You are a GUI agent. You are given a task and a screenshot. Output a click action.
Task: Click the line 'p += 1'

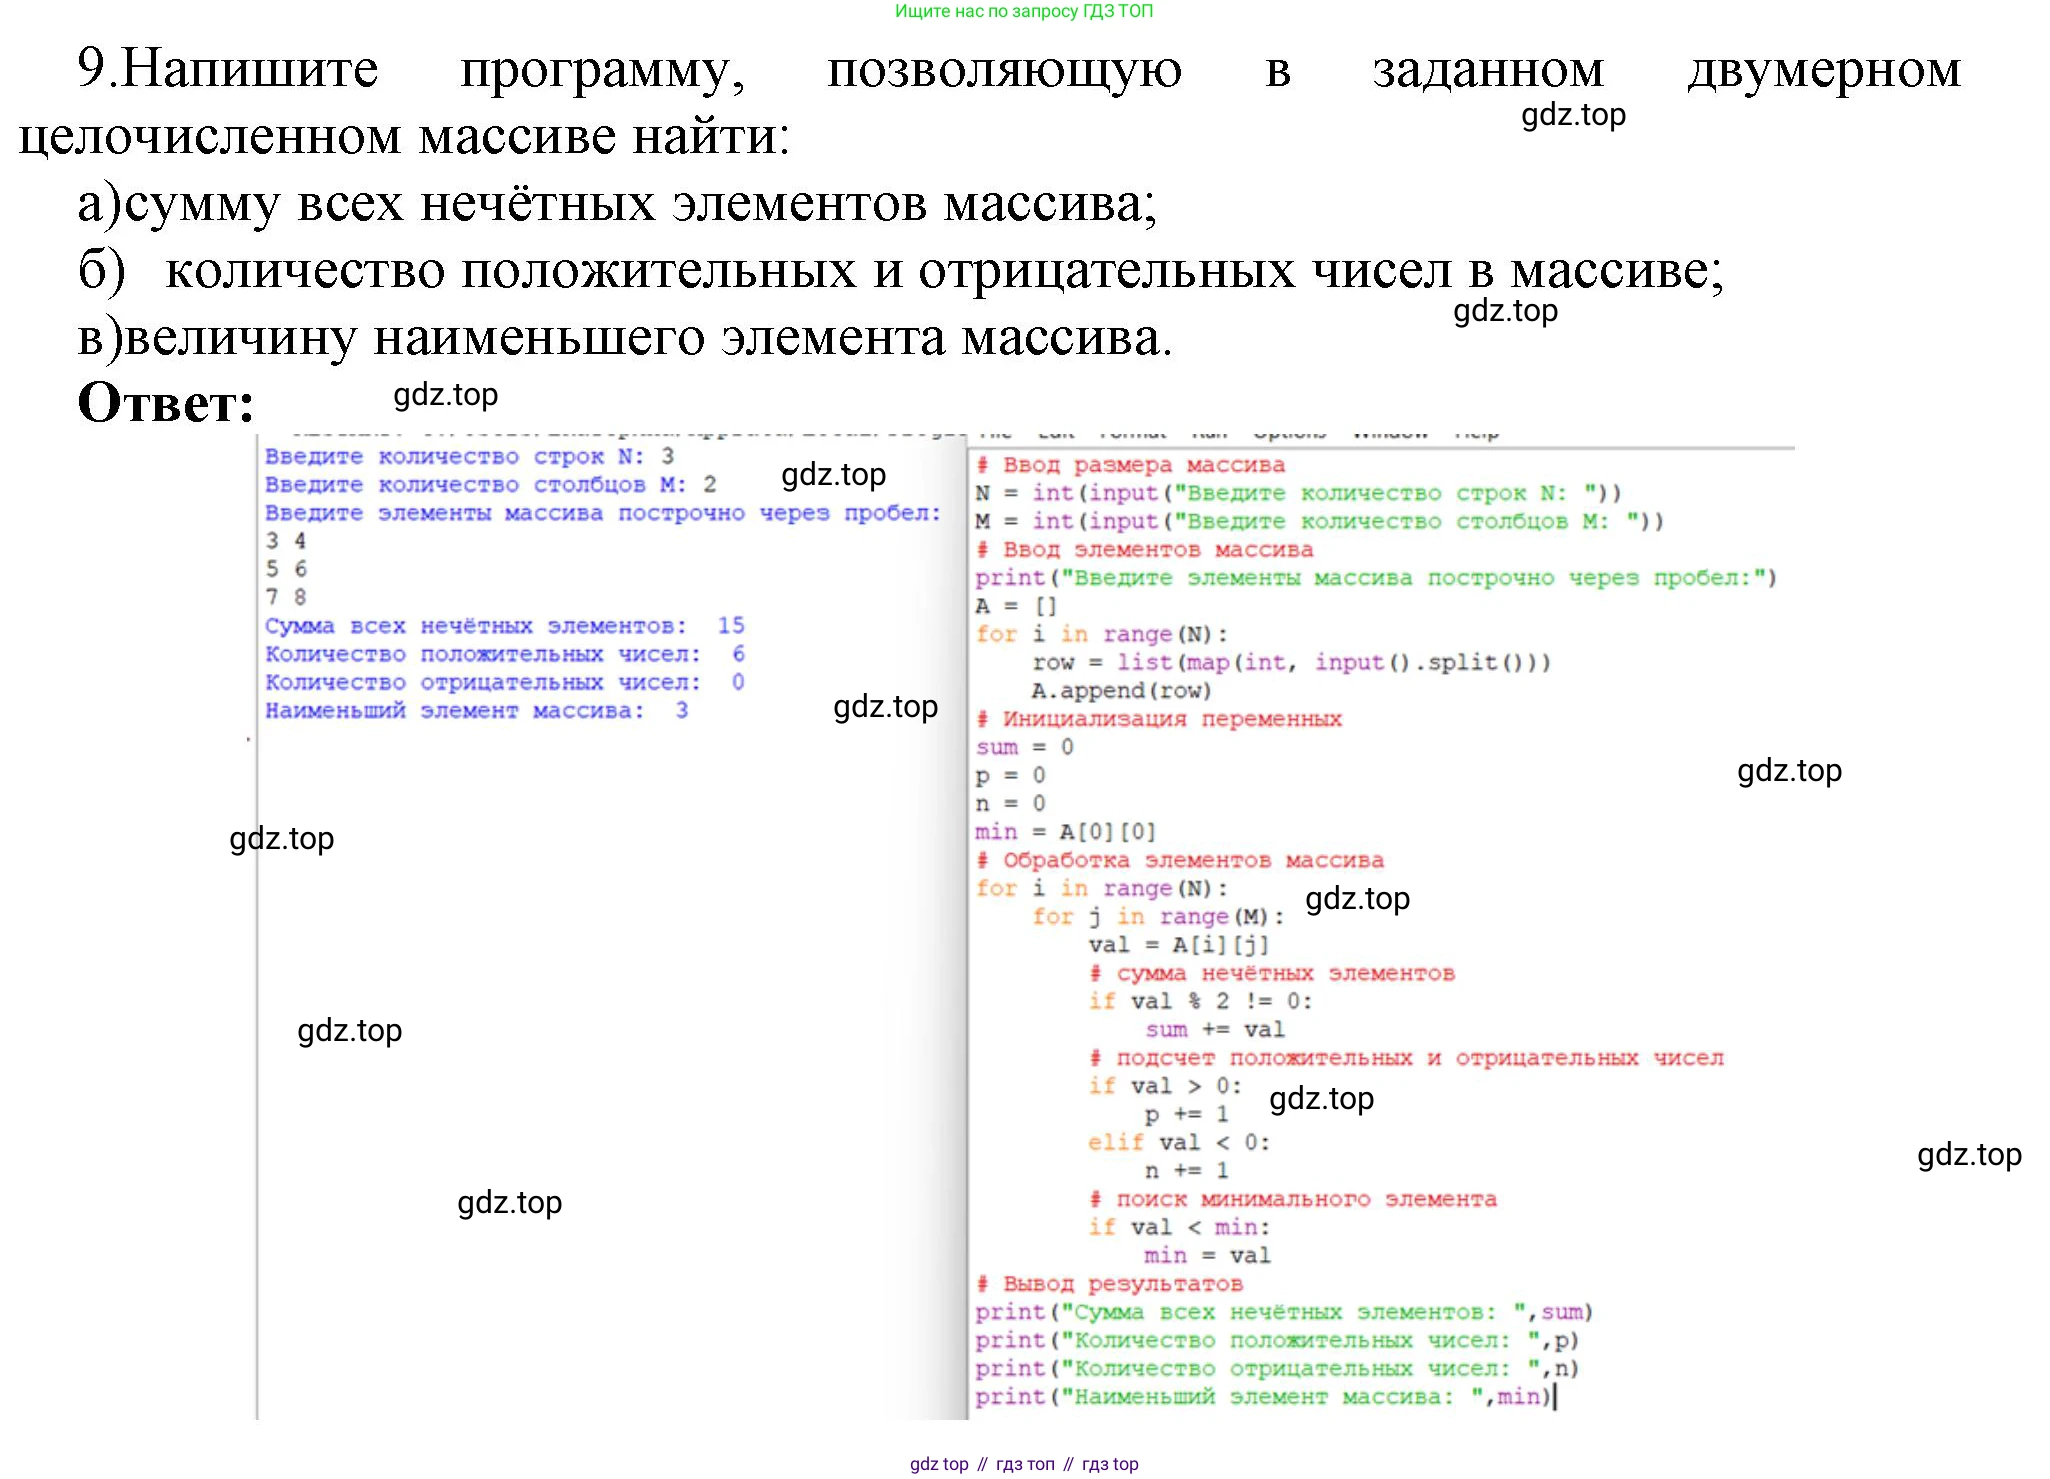click(1187, 1114)
